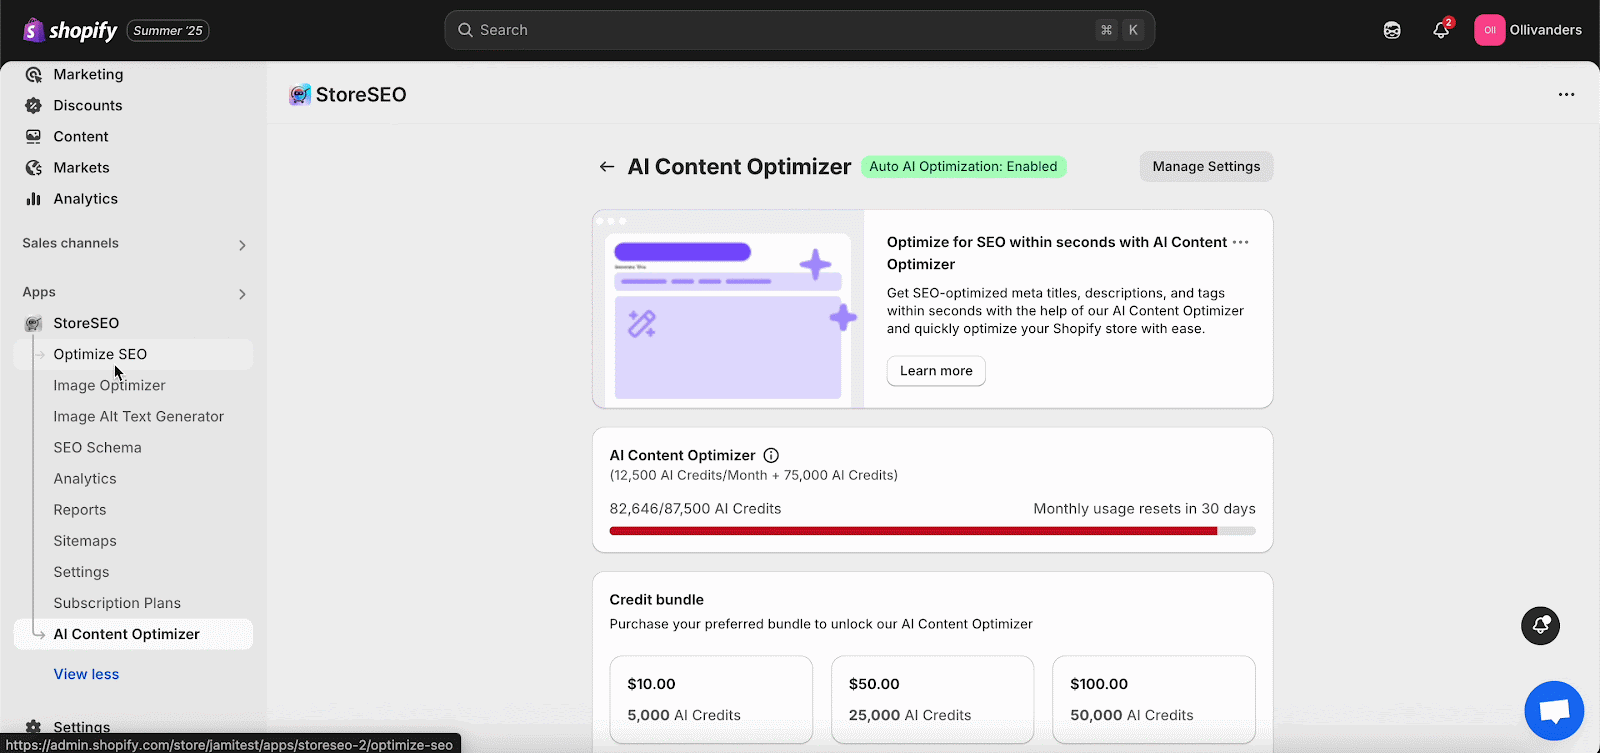Expand the Sales channels chevron
Image resolution: width=1600 pixels, height=753 pixels.
pyautogui.click(x=242, y=245)
